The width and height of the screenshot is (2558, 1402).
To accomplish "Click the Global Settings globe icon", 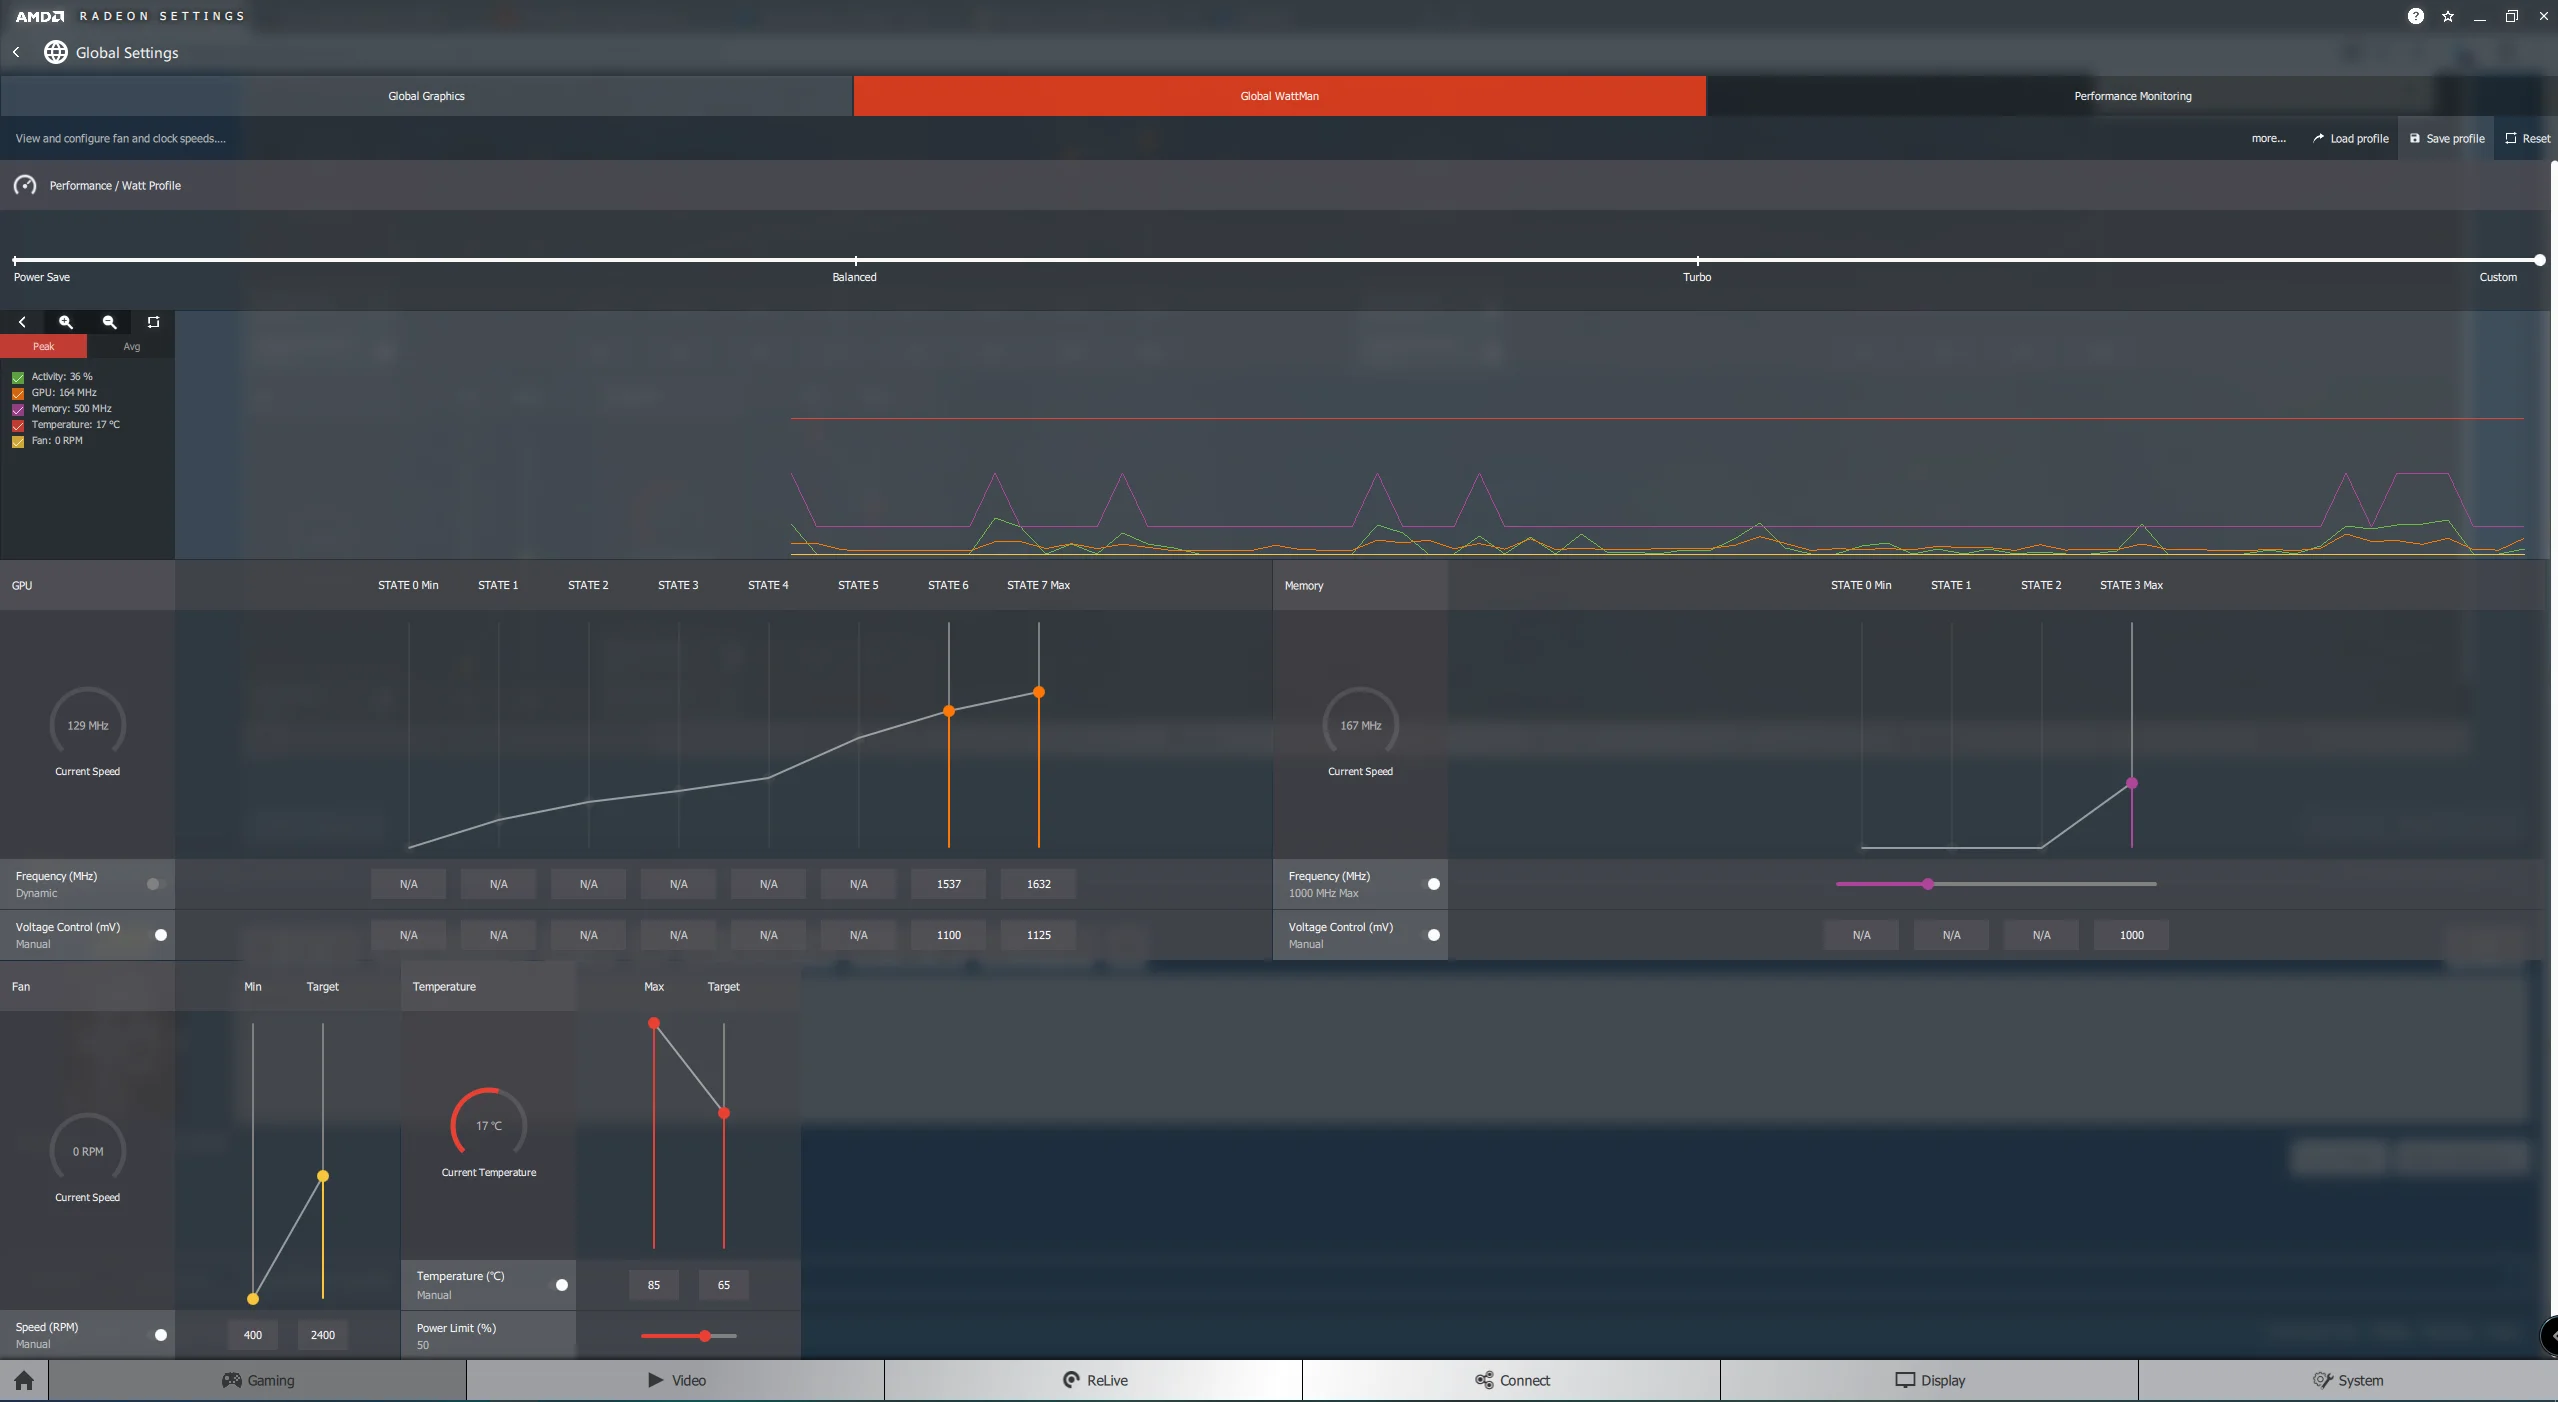I will (56, 52).
